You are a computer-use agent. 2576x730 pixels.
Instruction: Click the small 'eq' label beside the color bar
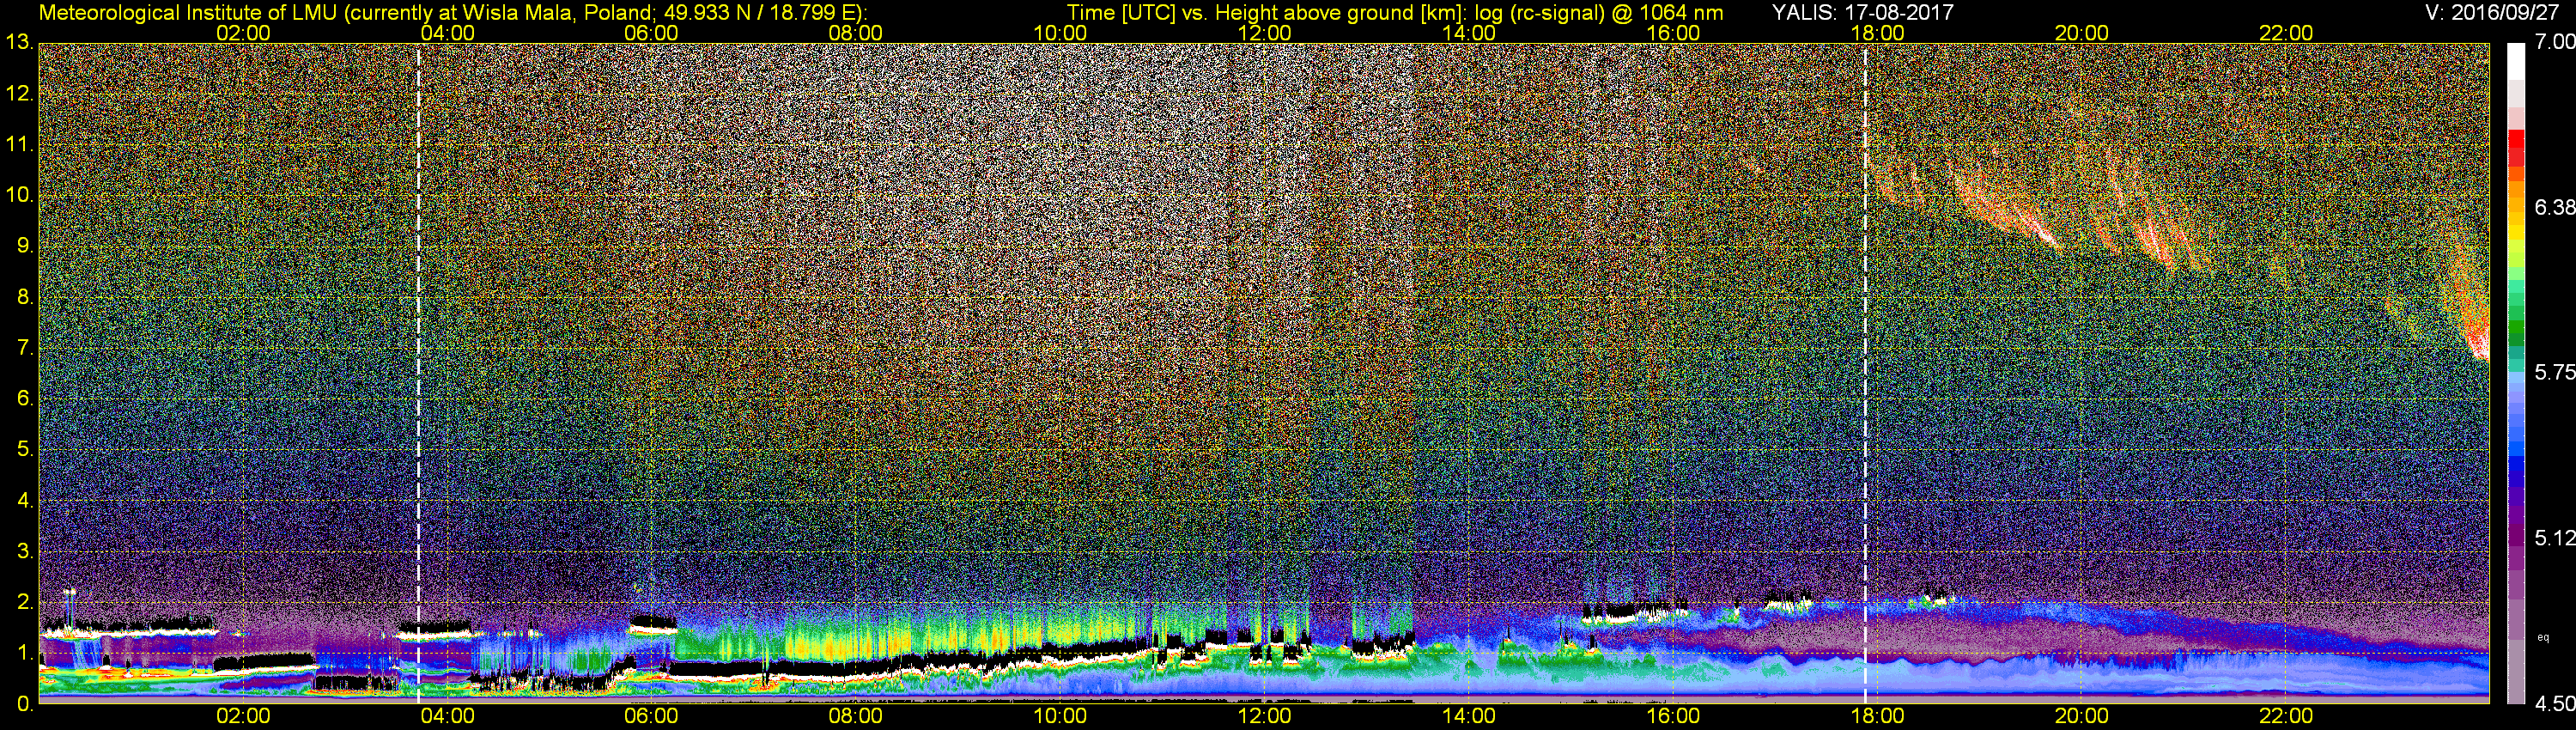(2544, 637)
